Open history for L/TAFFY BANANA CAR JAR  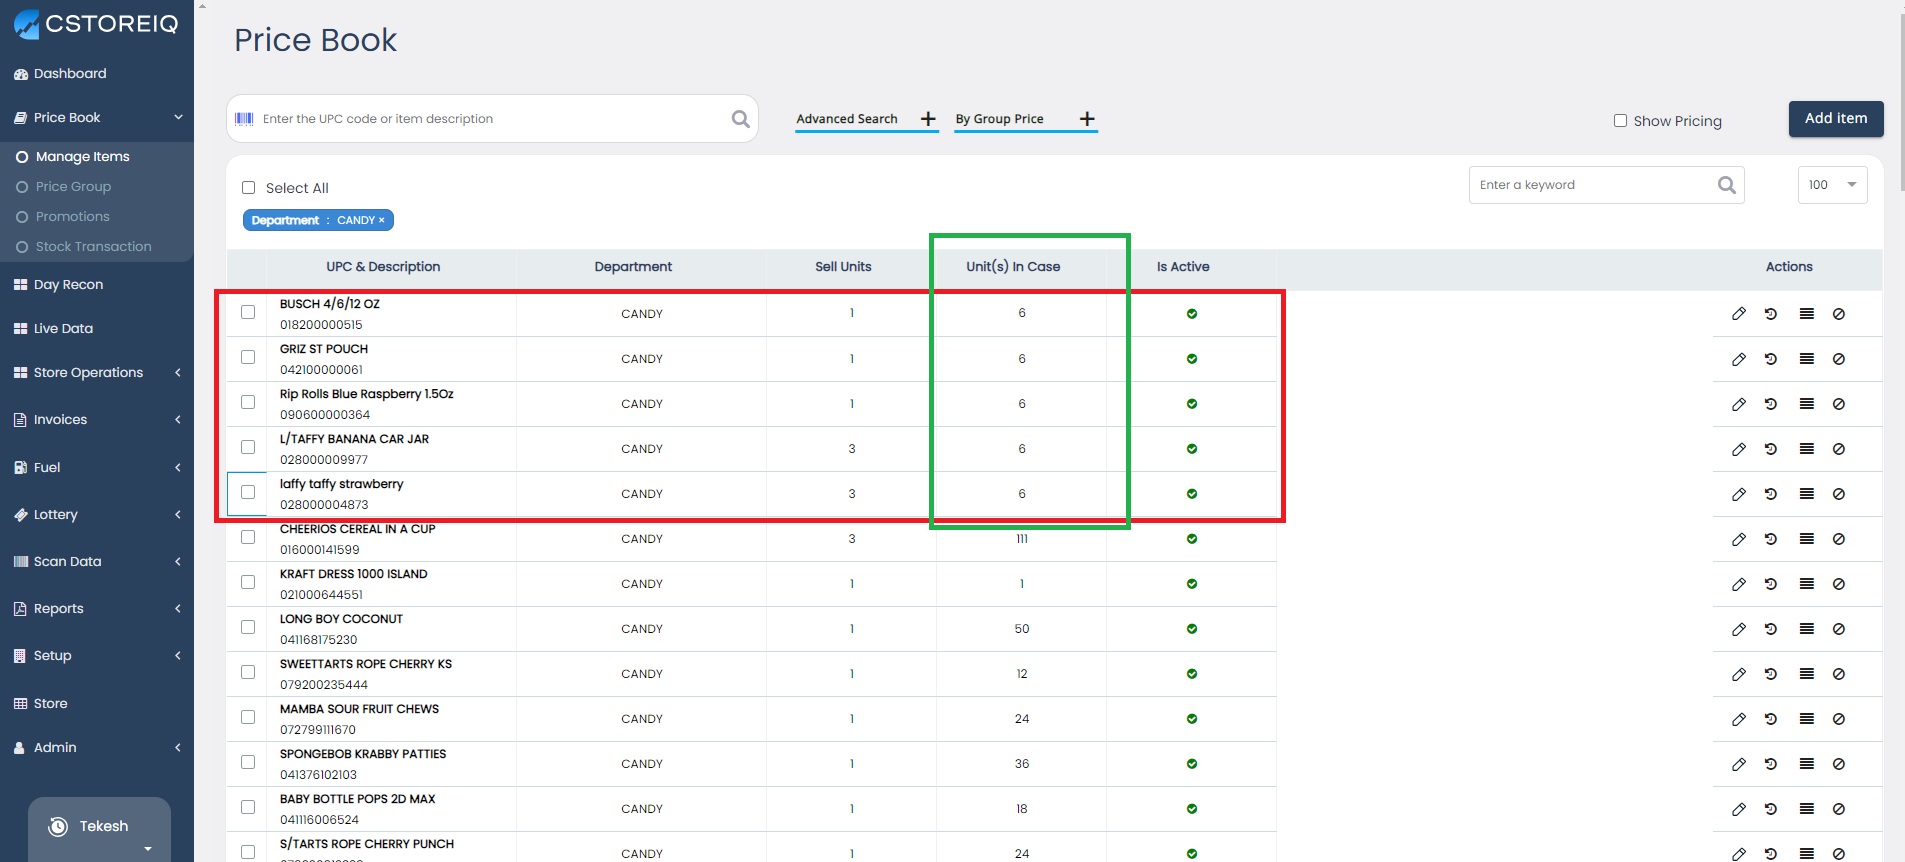[x=1771, y=449]
